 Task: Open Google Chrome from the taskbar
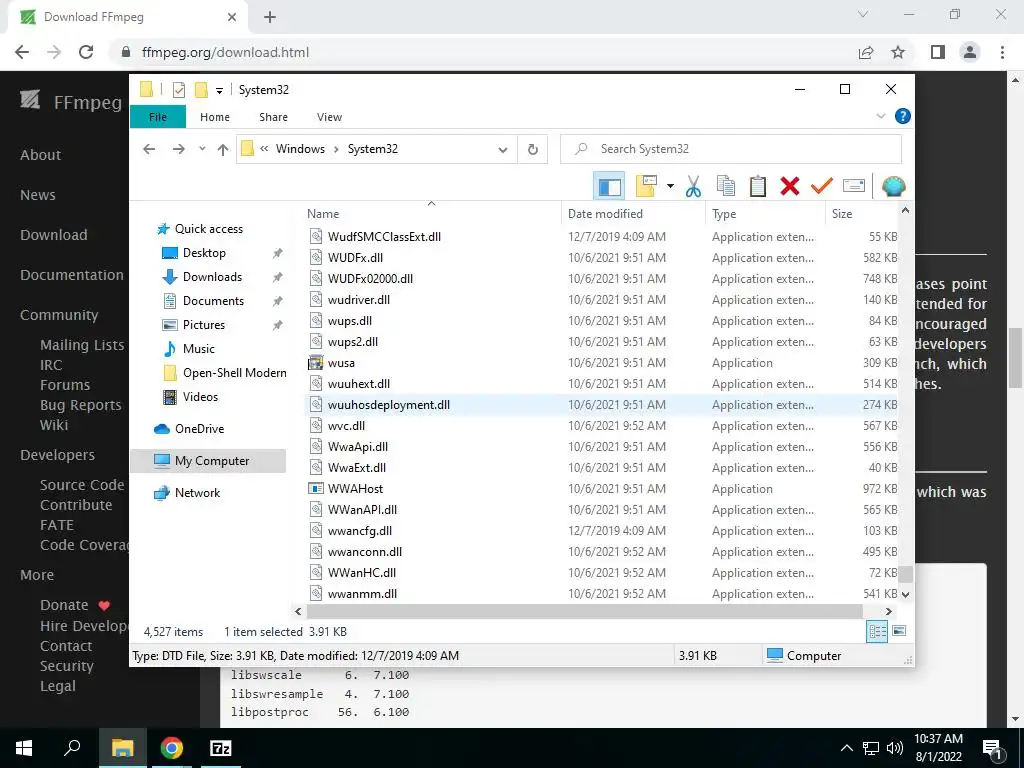(x=172, y=748)
